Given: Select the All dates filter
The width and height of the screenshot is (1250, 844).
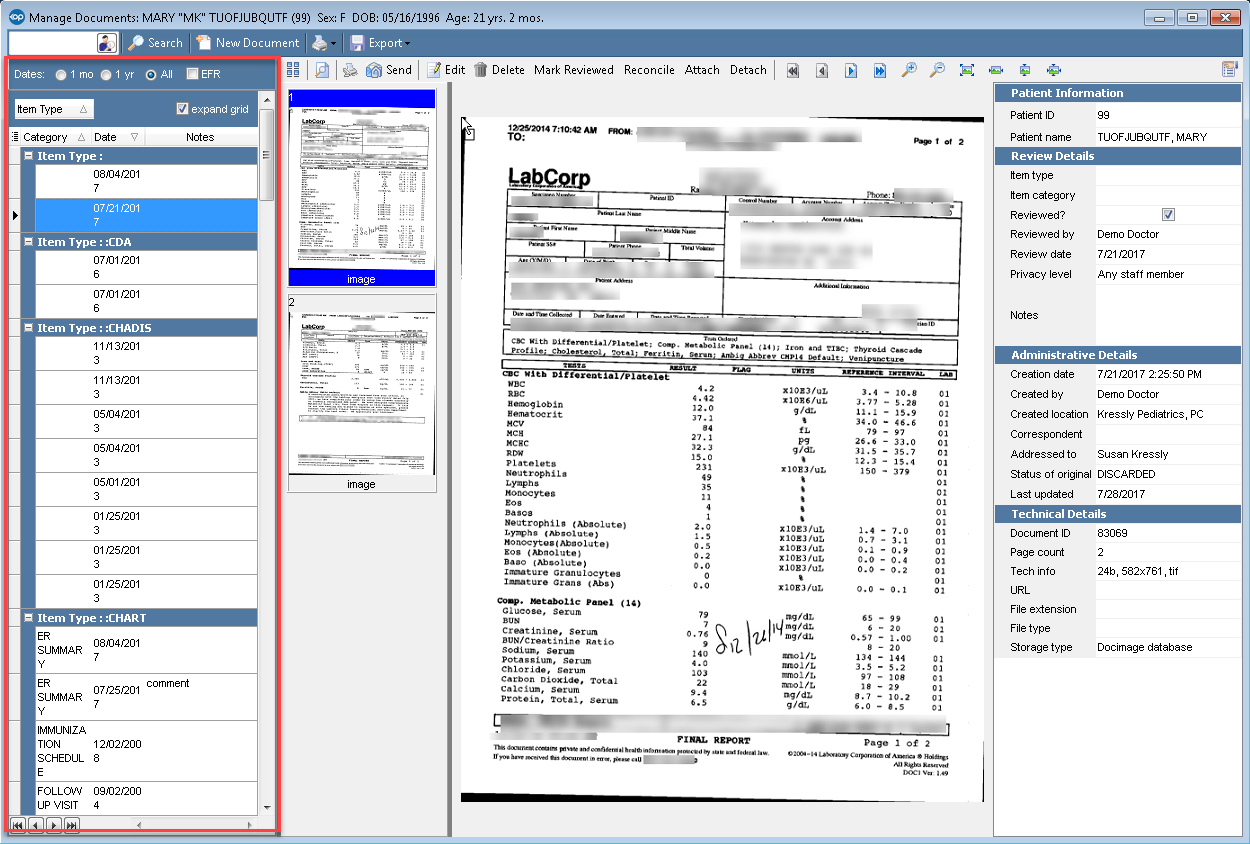Looking at the screenshot, I should 151,75.
